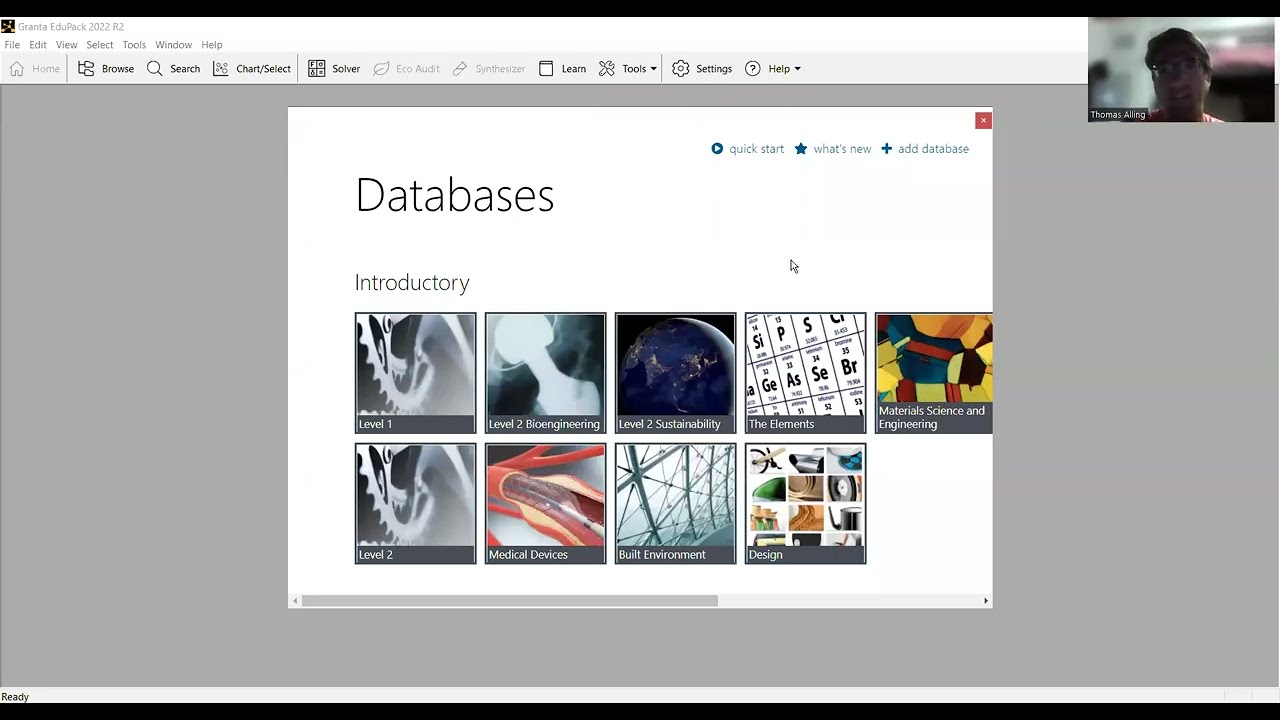Open the Edit menu
The height and width of the screenshot is (720, 1280).
[x=38, y=45]
